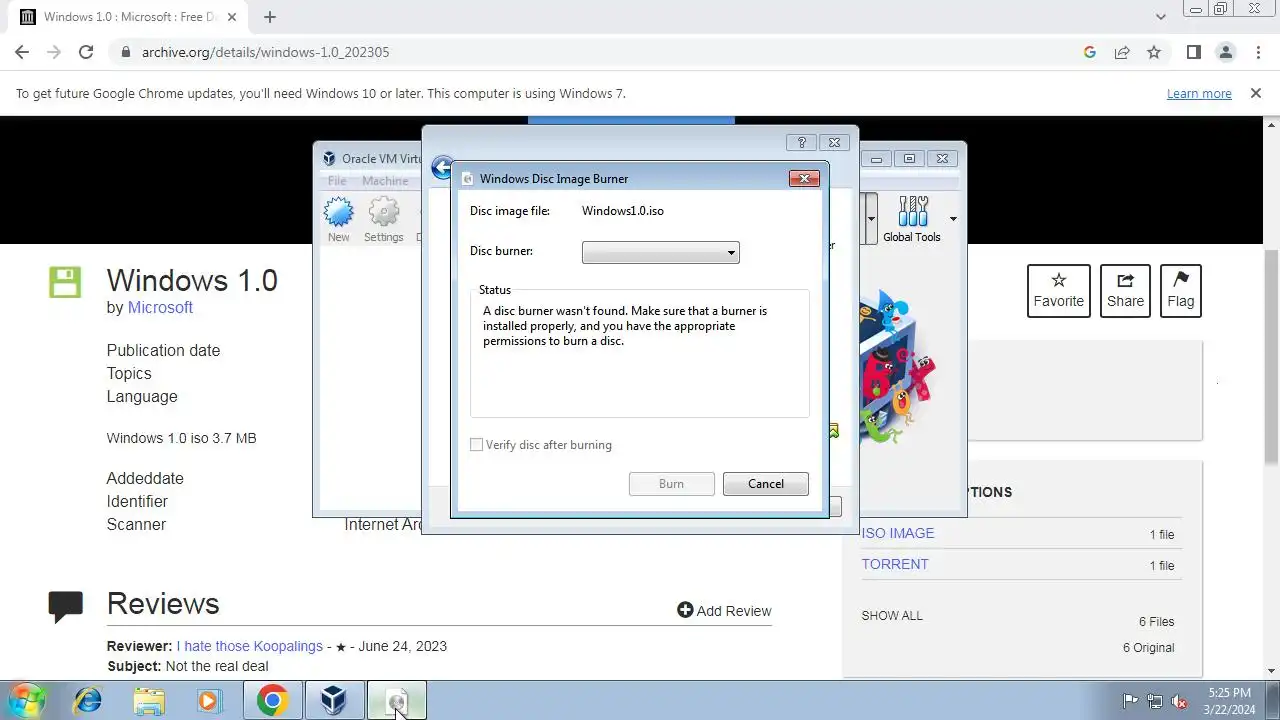Screen dimensions: 1280x720
Task: Open Windows Explorer from taskbar
Action: (149, 701)
